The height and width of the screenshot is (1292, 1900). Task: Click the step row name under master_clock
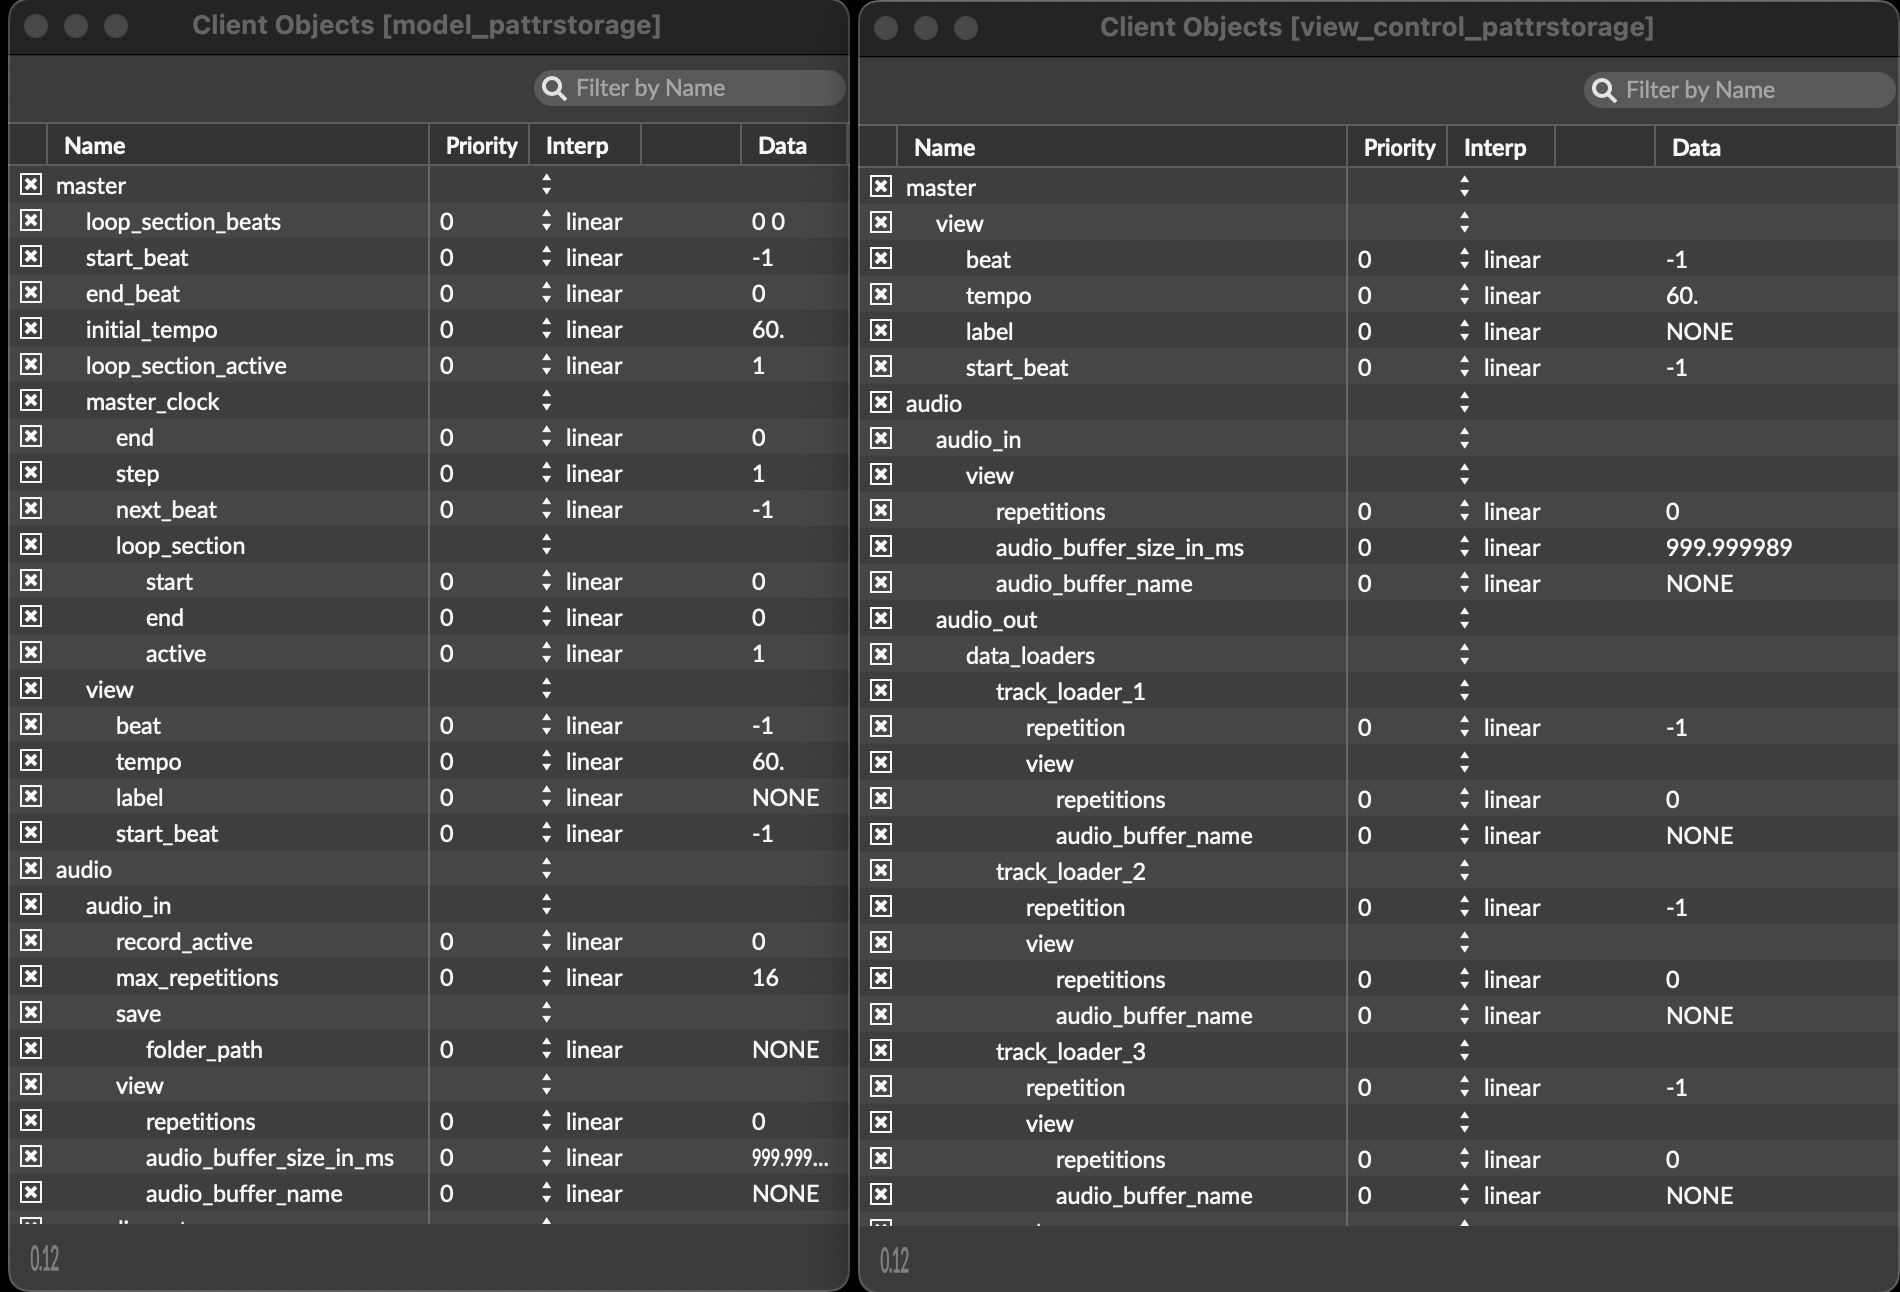(137, 473)
